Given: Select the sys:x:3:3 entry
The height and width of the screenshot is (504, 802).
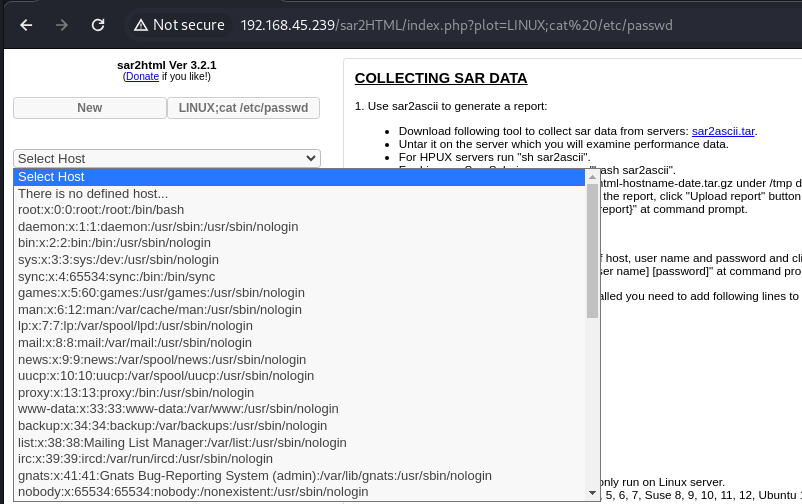Looking at the screenshot, I should 300,260.
